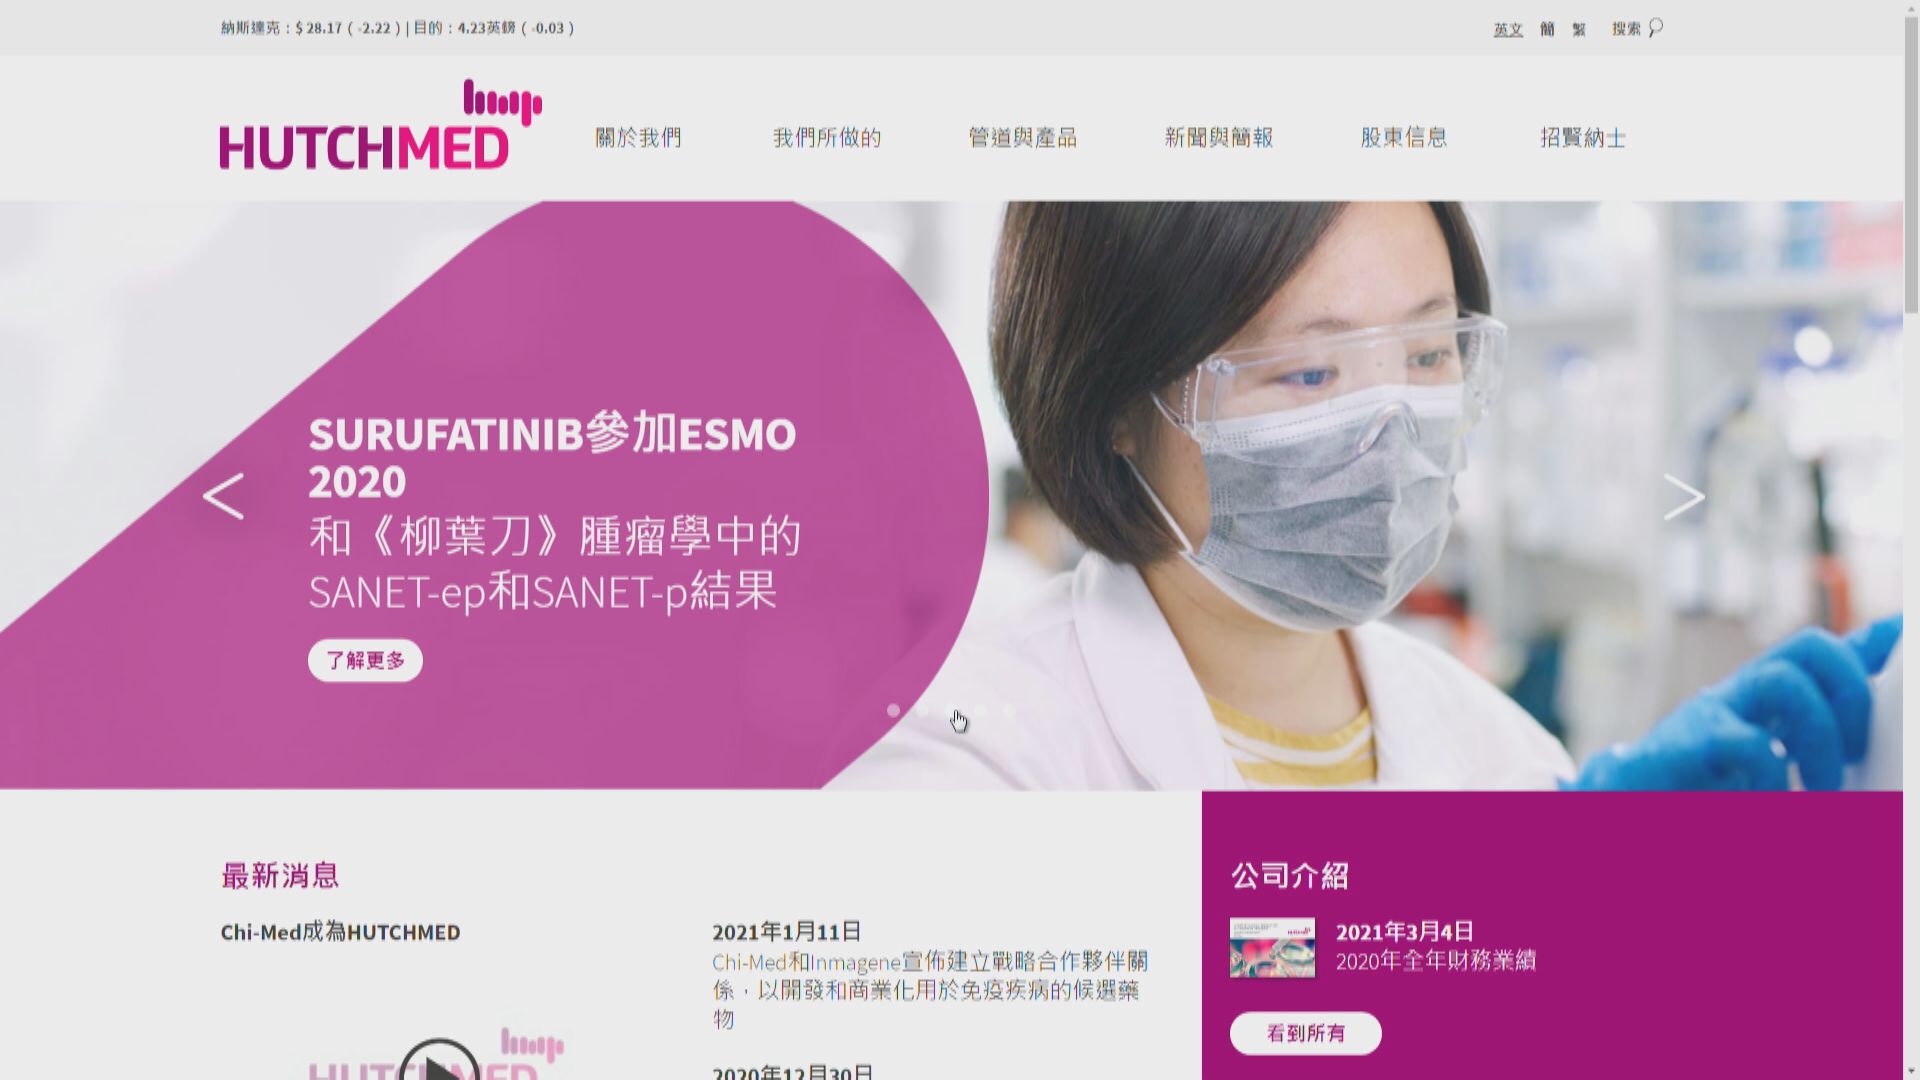Click the 看到所有 button
The image size is (1920, 1080).
[1306, 1033]
